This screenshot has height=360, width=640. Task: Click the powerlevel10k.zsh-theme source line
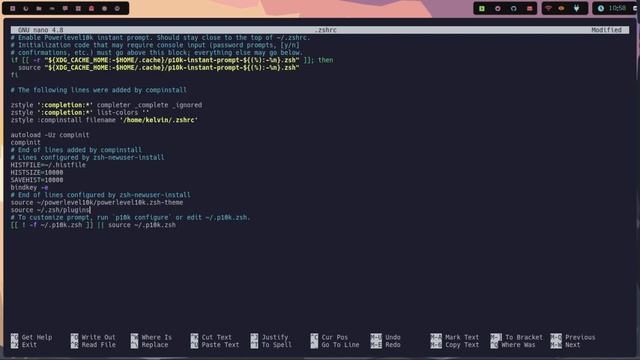pos(97,202)
